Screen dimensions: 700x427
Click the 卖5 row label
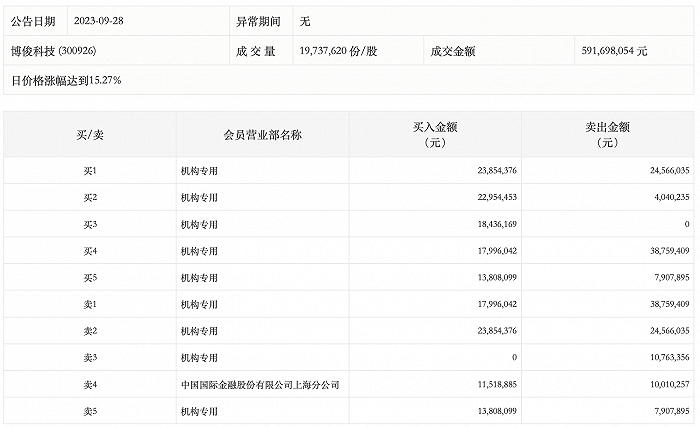pos(89,410)
